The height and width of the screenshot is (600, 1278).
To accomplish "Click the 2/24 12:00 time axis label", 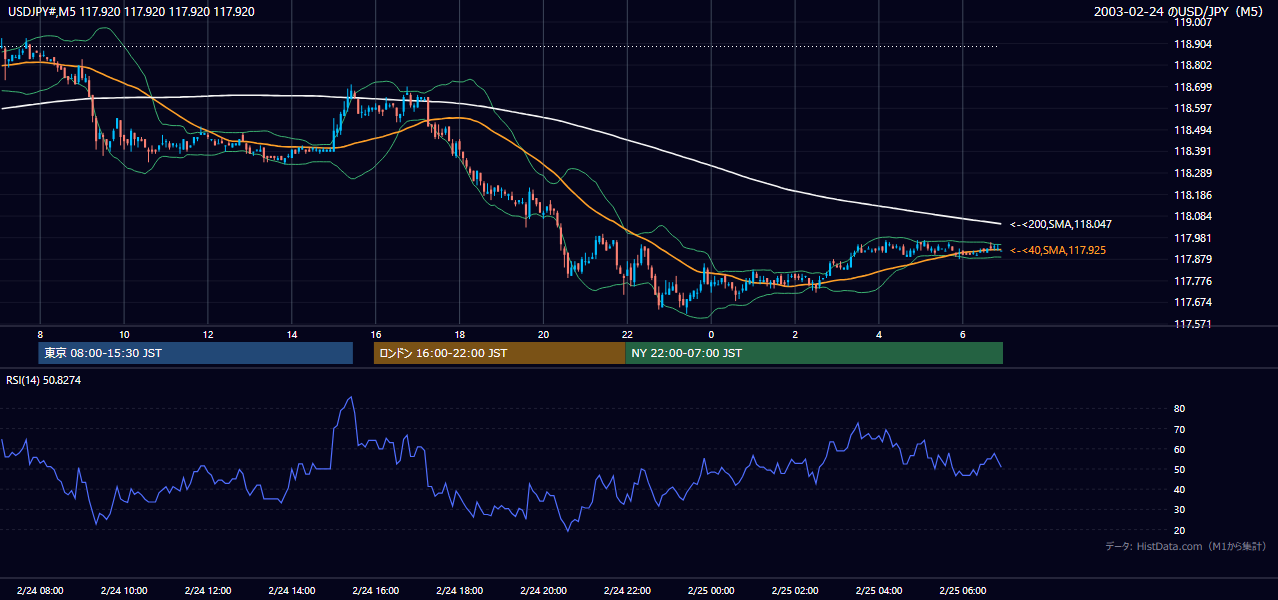I will click(208, 591).
